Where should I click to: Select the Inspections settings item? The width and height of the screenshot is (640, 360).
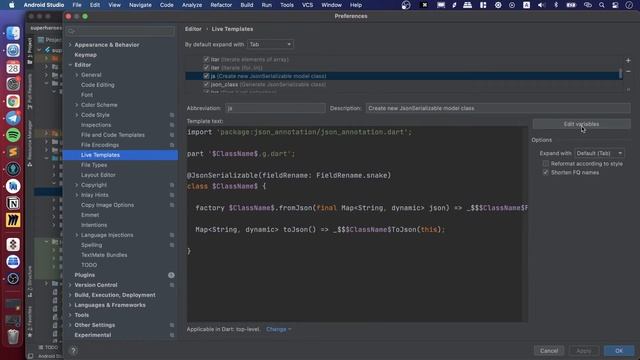(x=96, y=125)
